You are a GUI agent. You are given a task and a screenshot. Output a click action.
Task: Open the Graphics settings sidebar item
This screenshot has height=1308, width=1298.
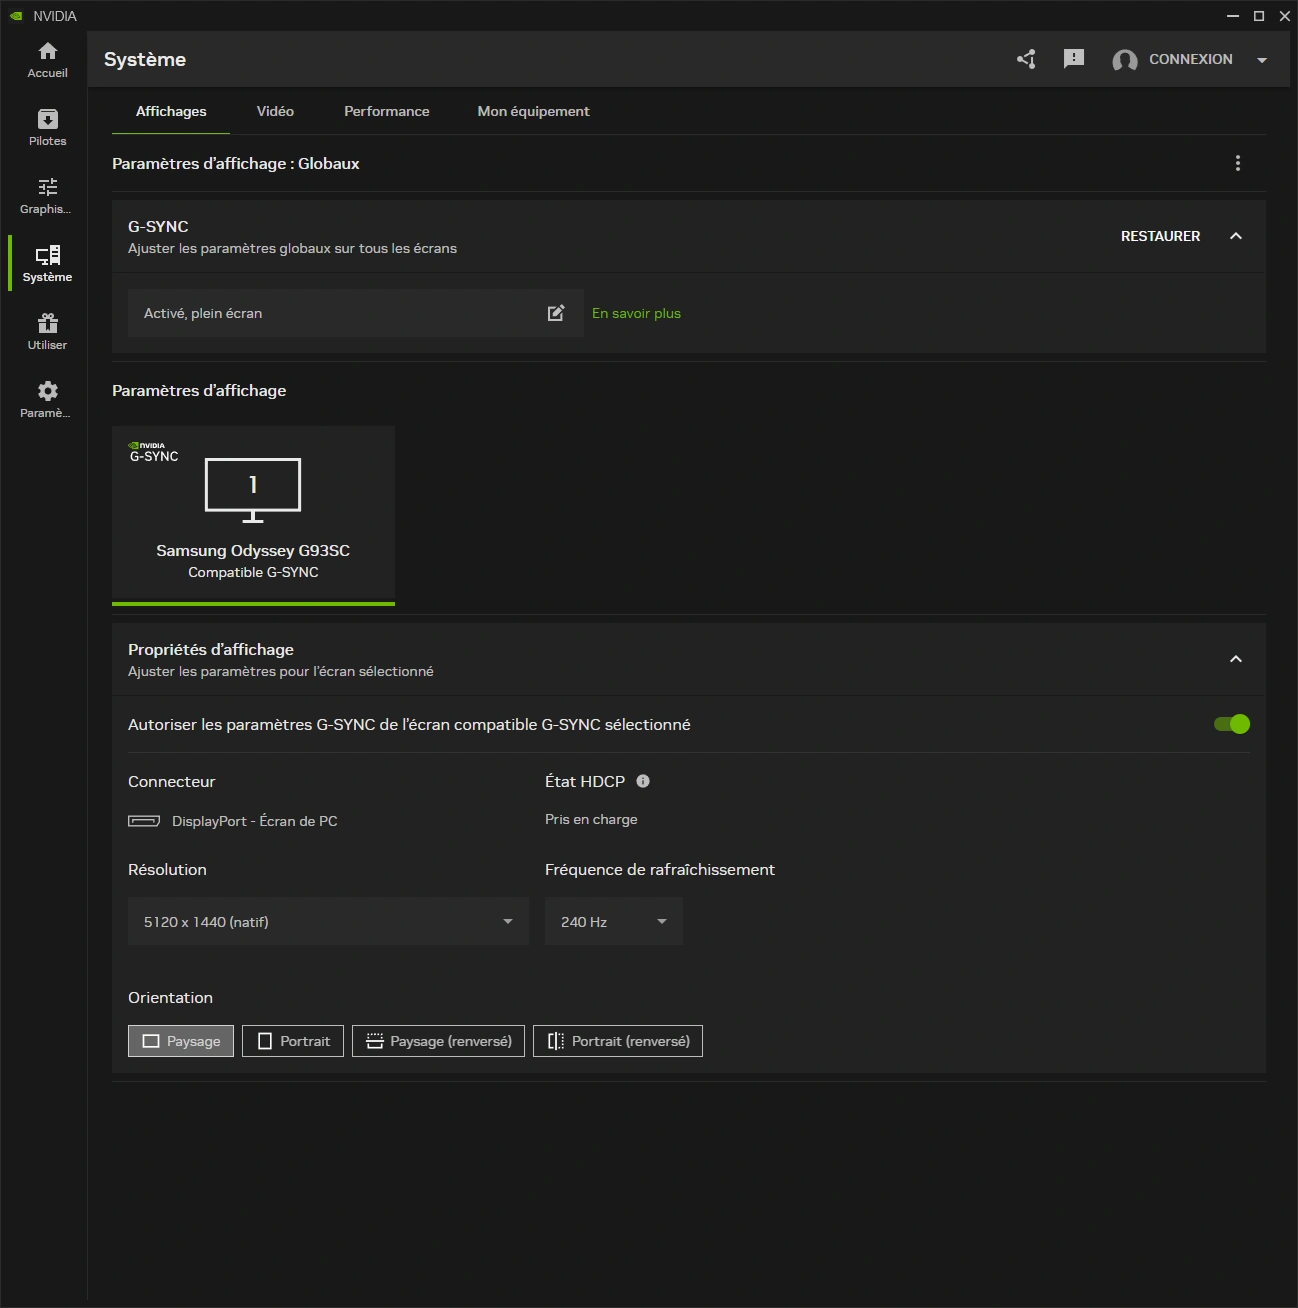click(x=47, y=196)
